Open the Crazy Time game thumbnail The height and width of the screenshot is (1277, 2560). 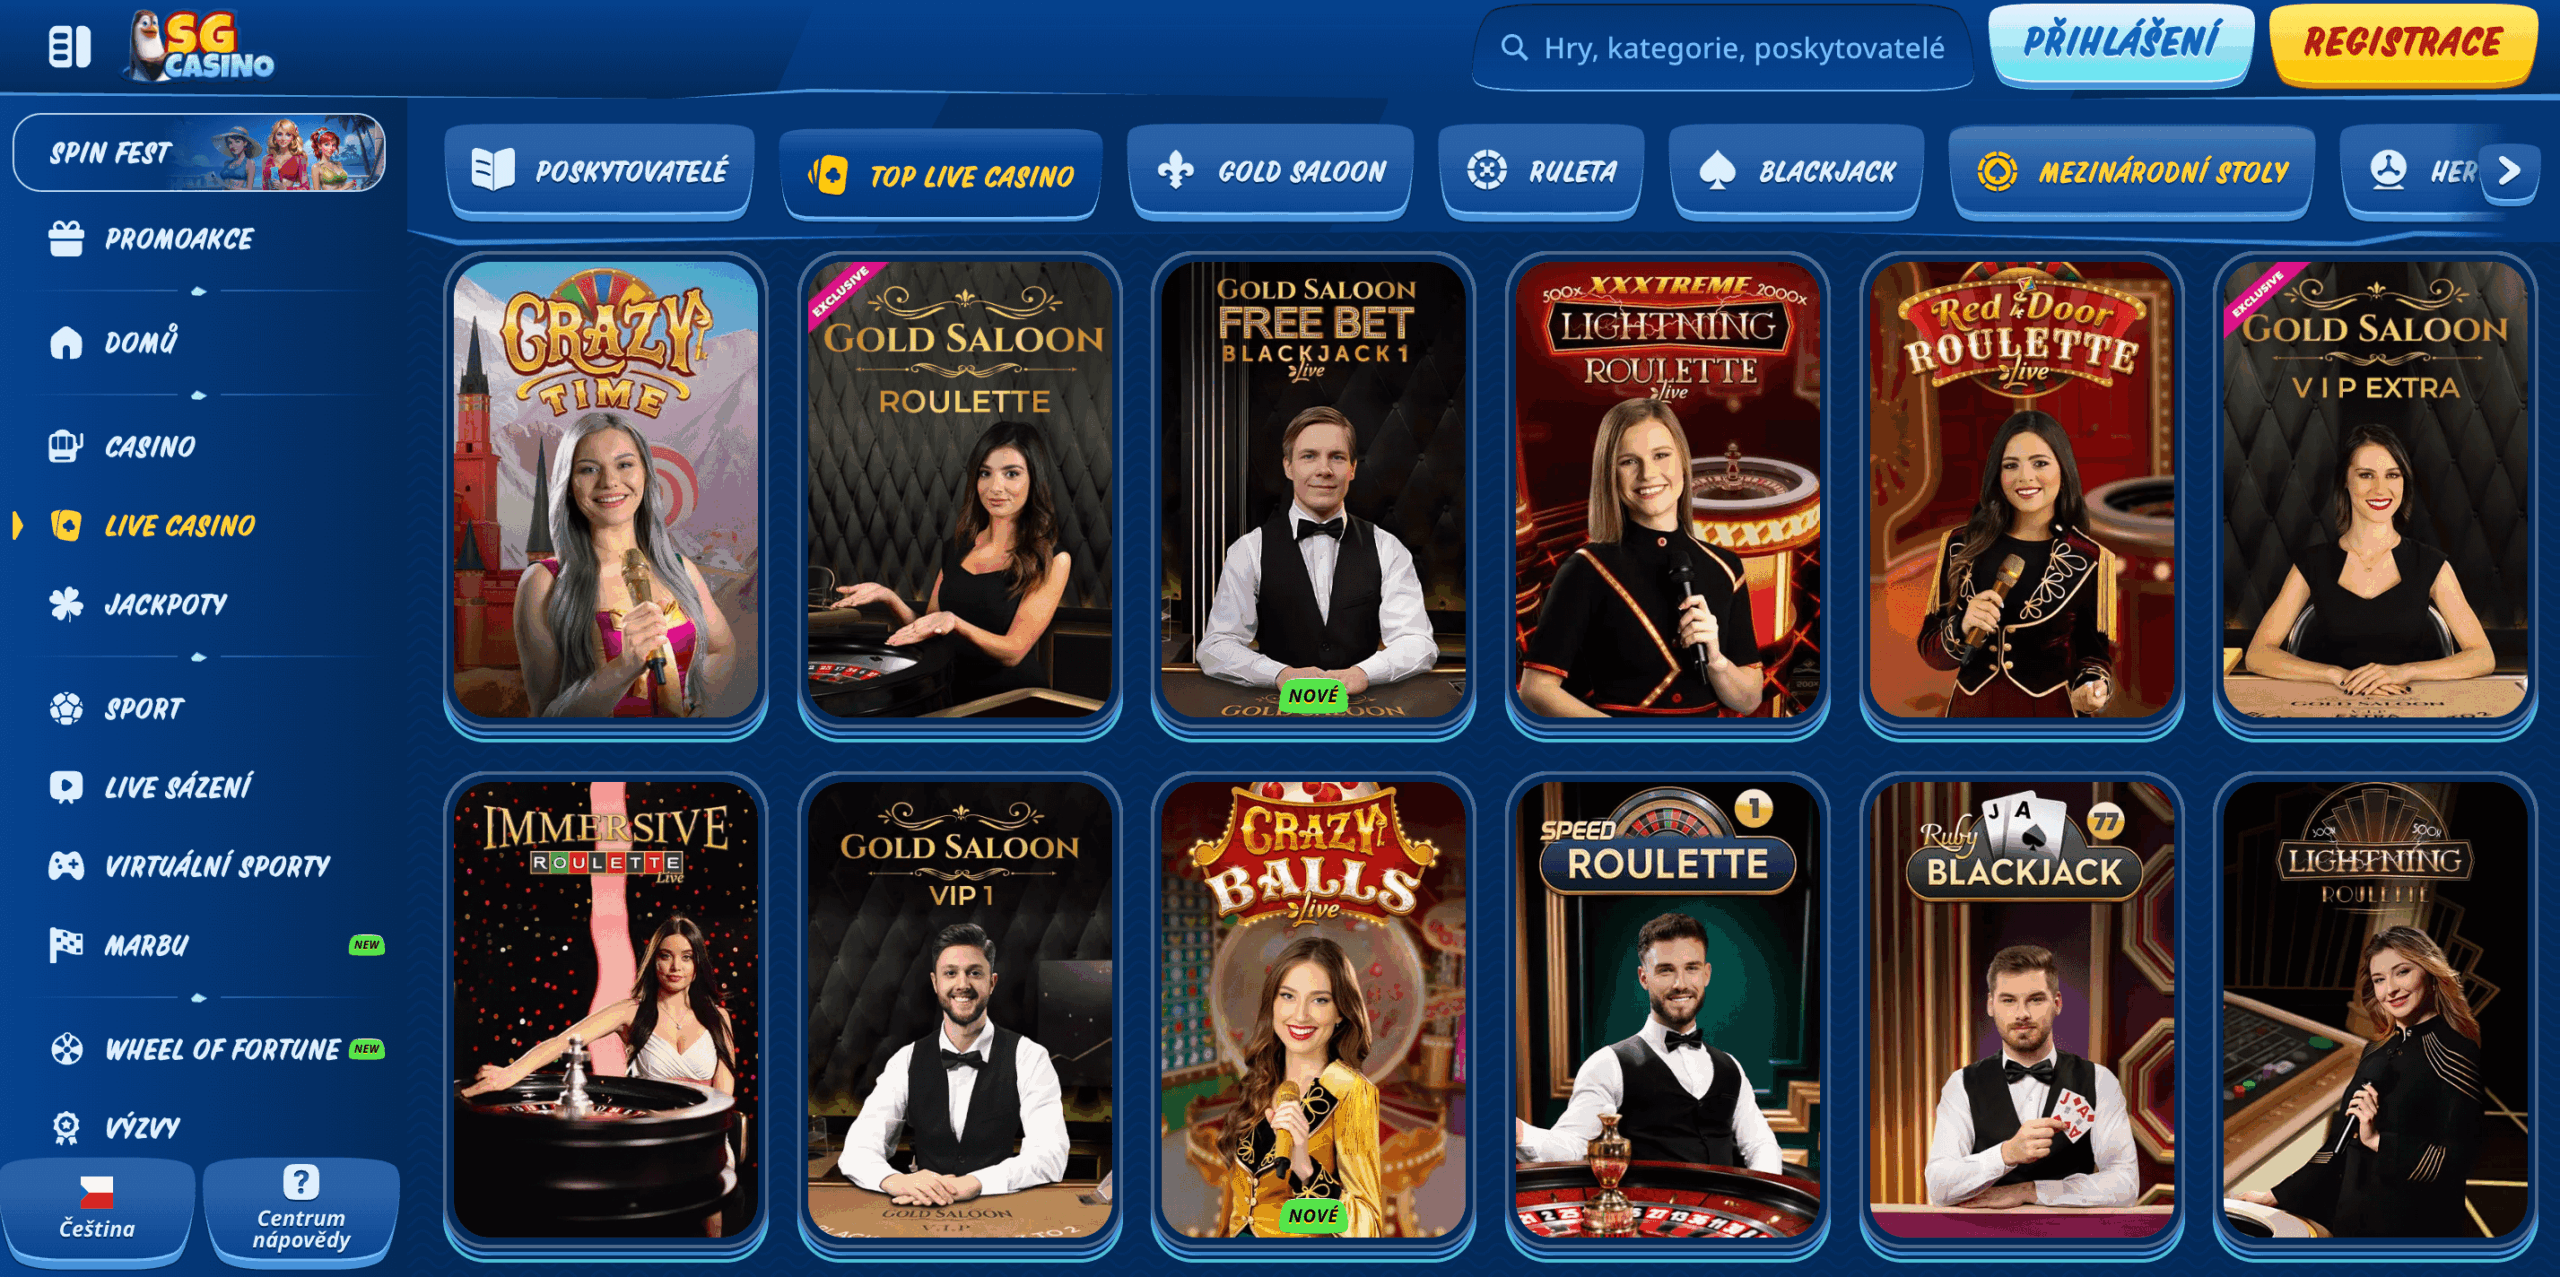pyautogui.click(x=606, y=490)
